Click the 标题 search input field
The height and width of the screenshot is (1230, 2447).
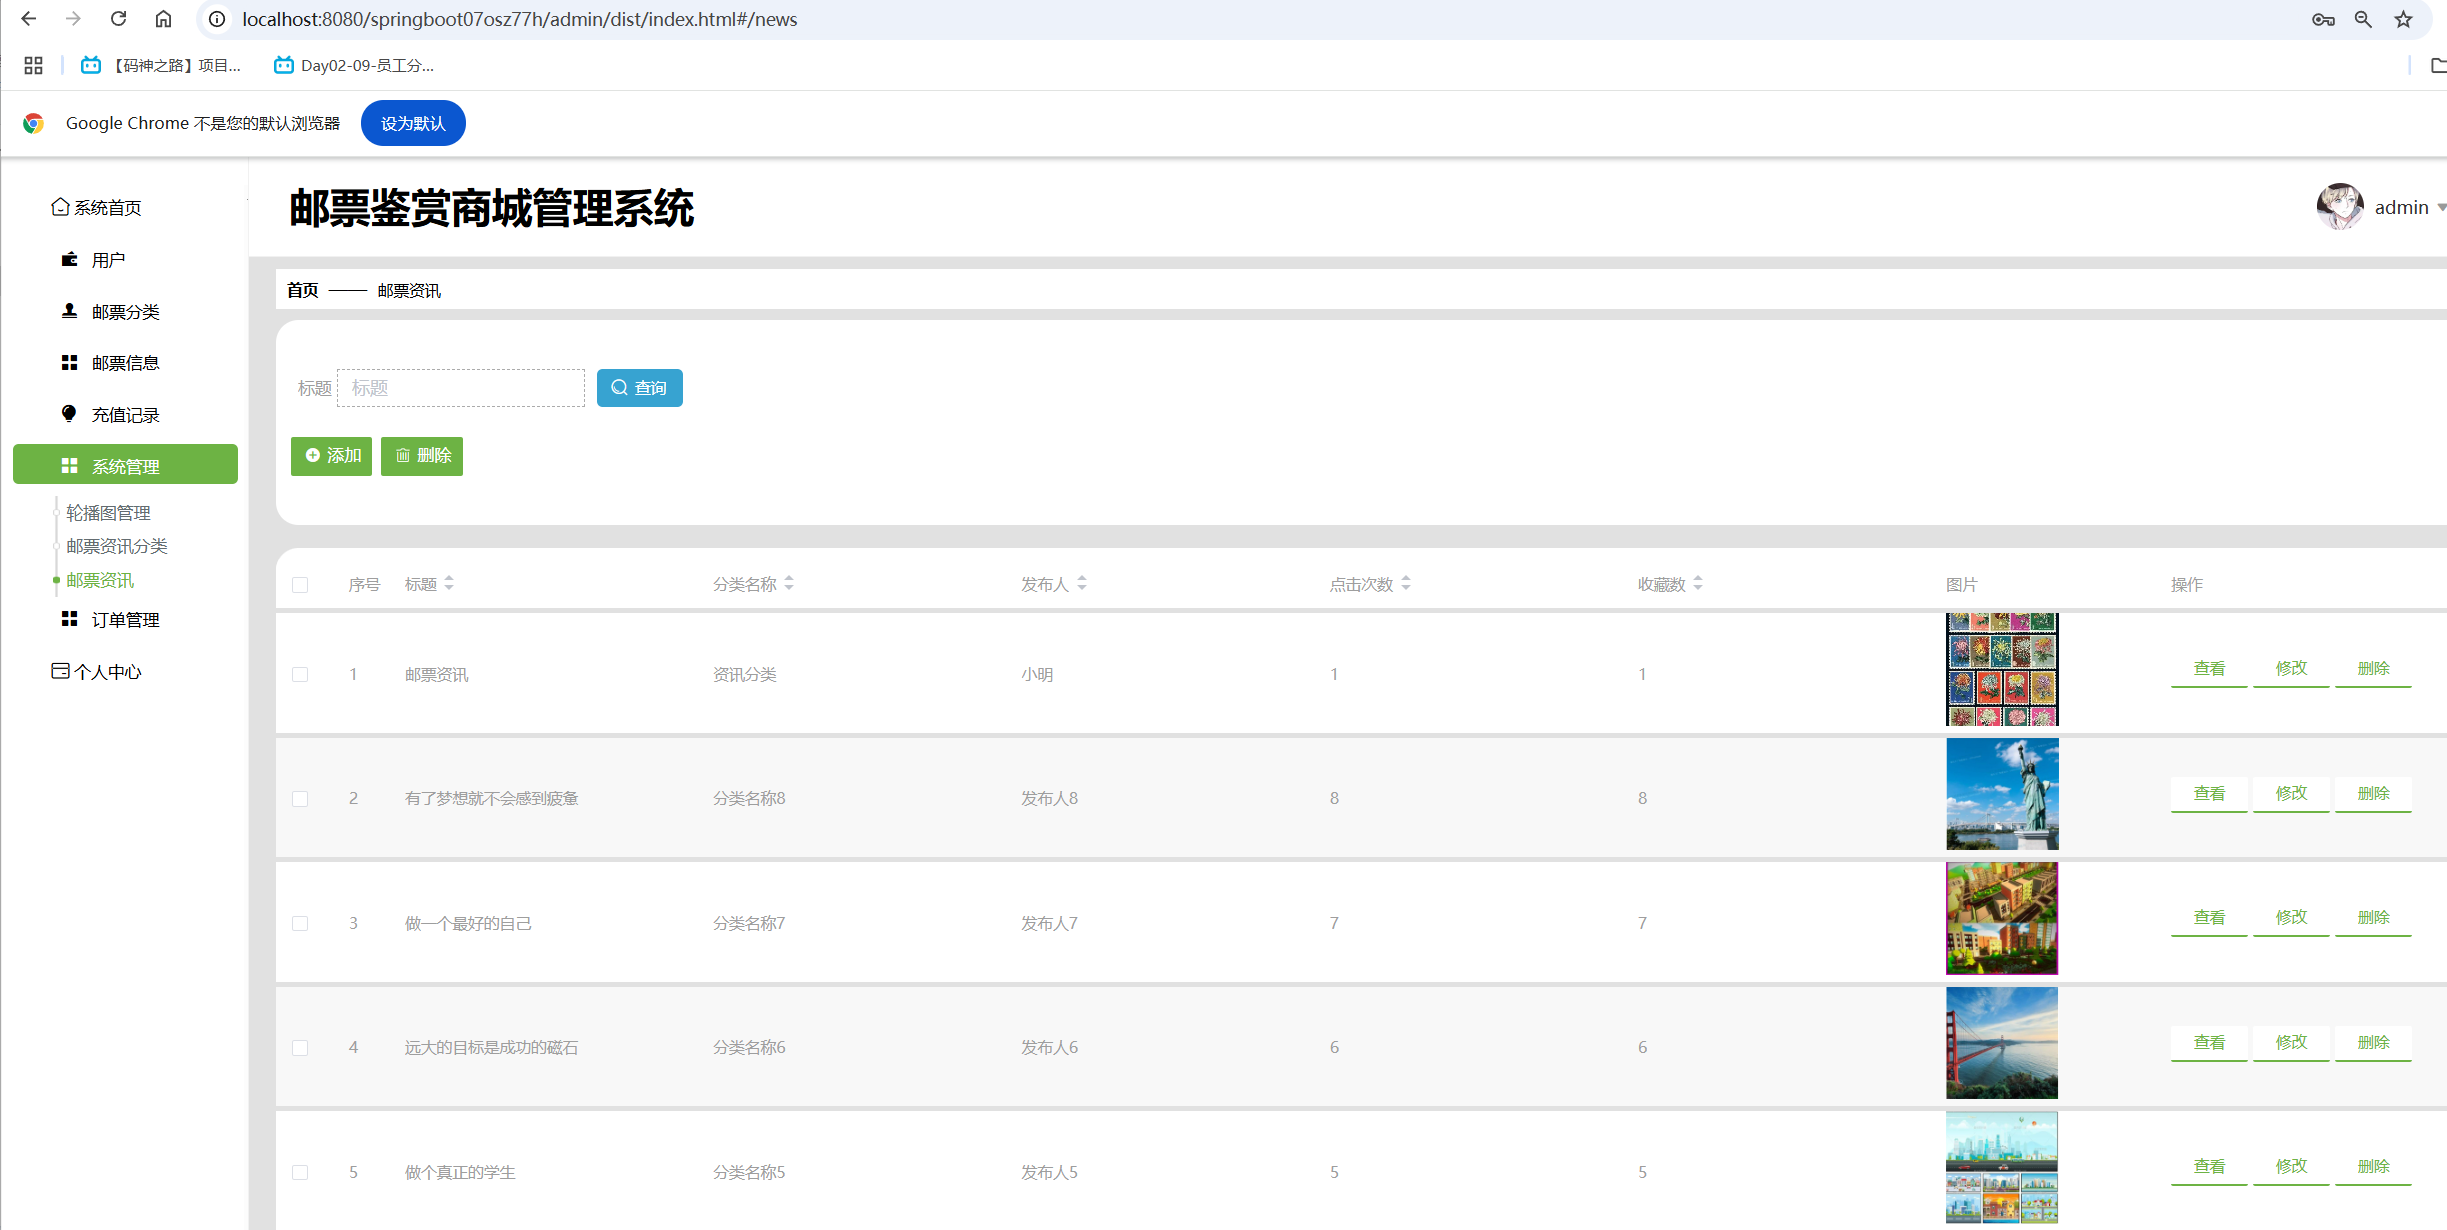pos(461,388)
